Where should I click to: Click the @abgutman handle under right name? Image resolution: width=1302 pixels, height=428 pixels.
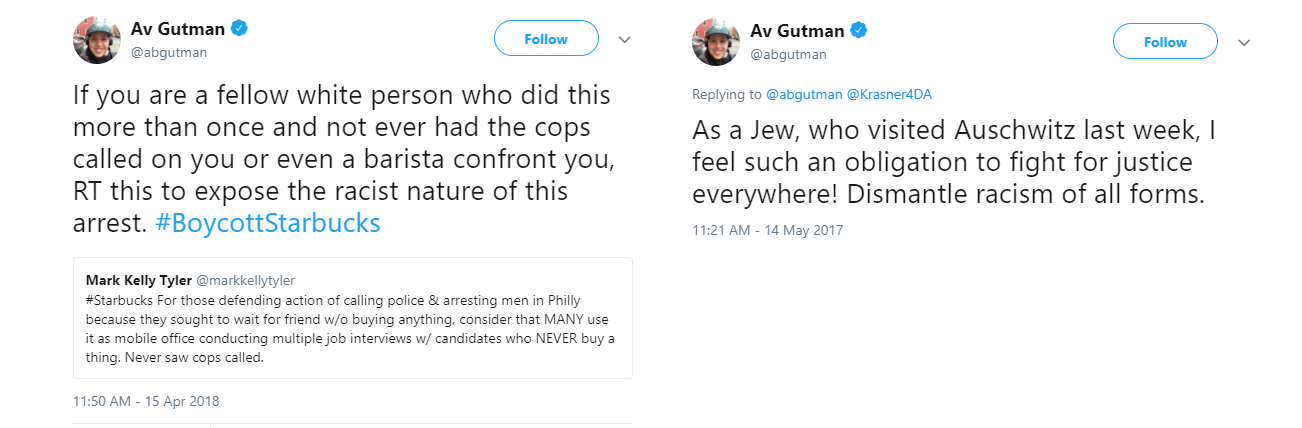[789, 54]
